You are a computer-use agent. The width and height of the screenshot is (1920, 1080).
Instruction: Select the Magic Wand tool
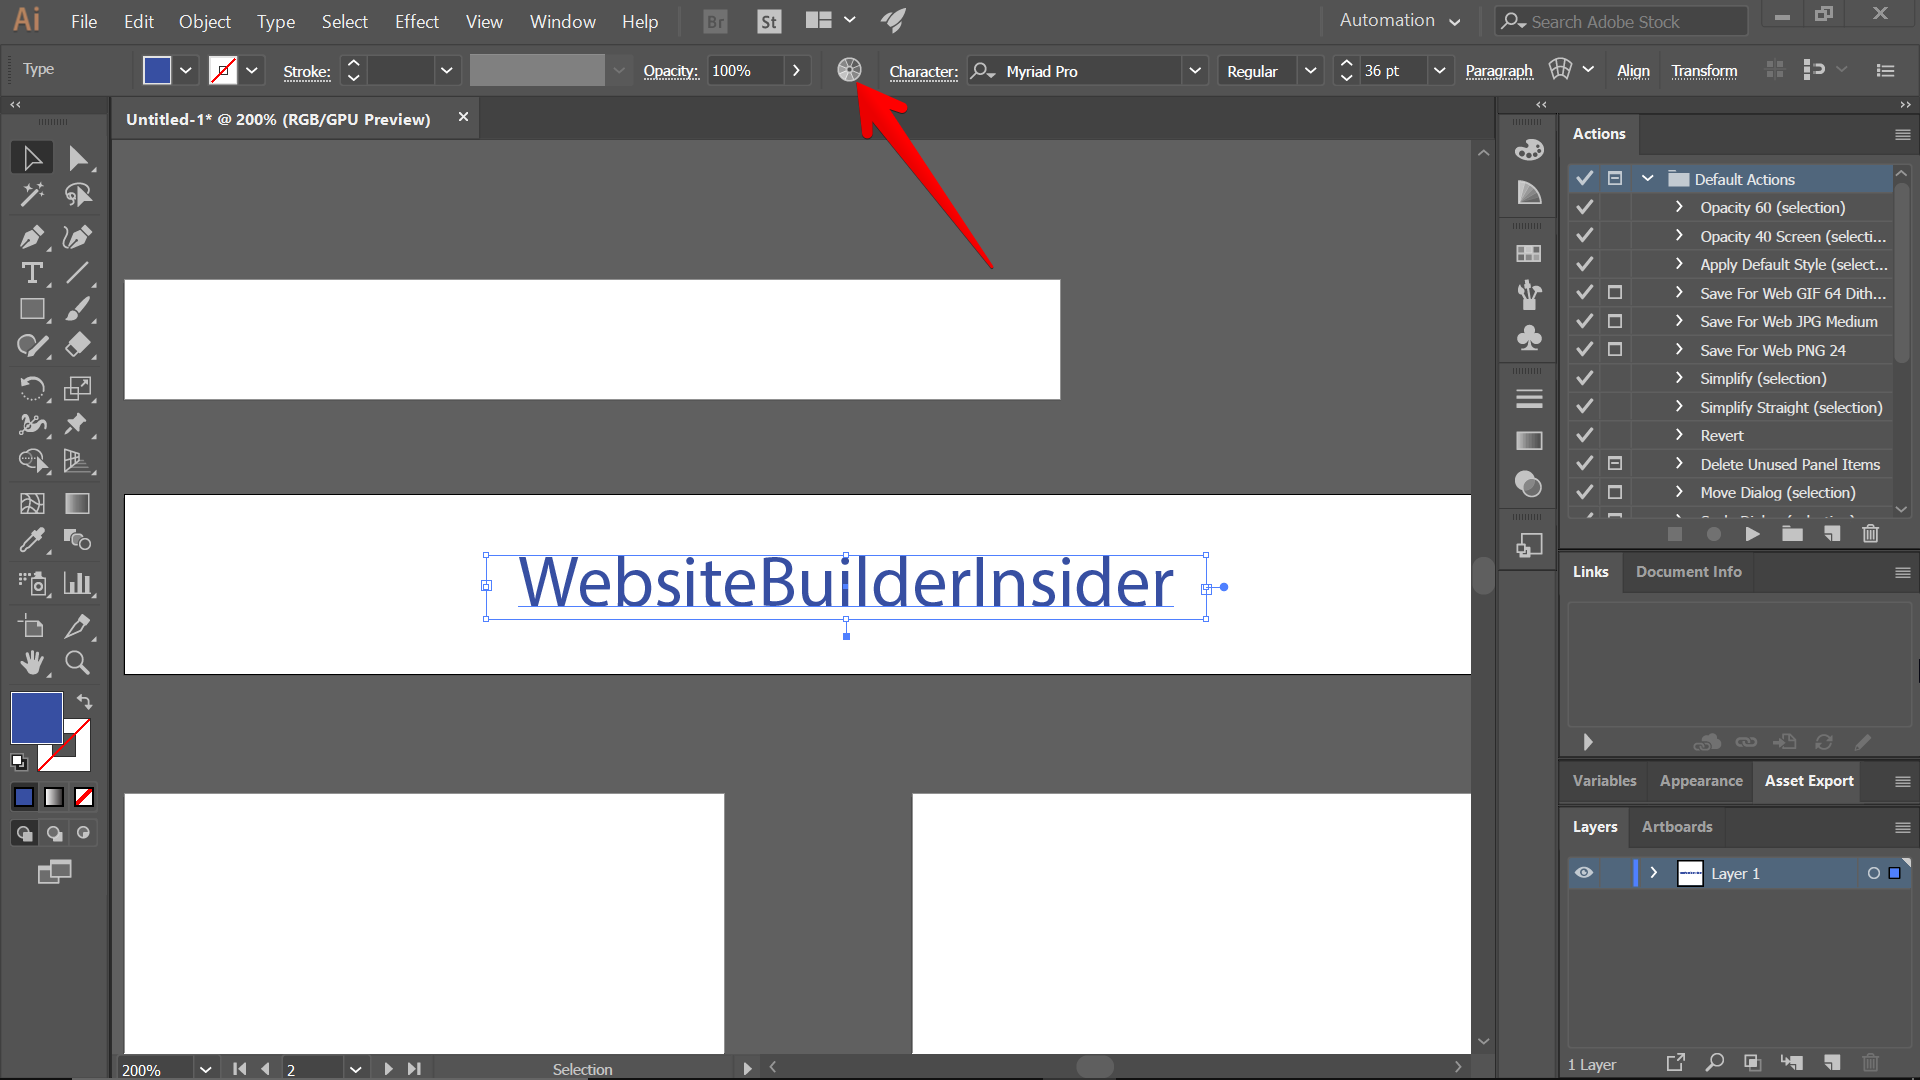(x=32, y=194)
